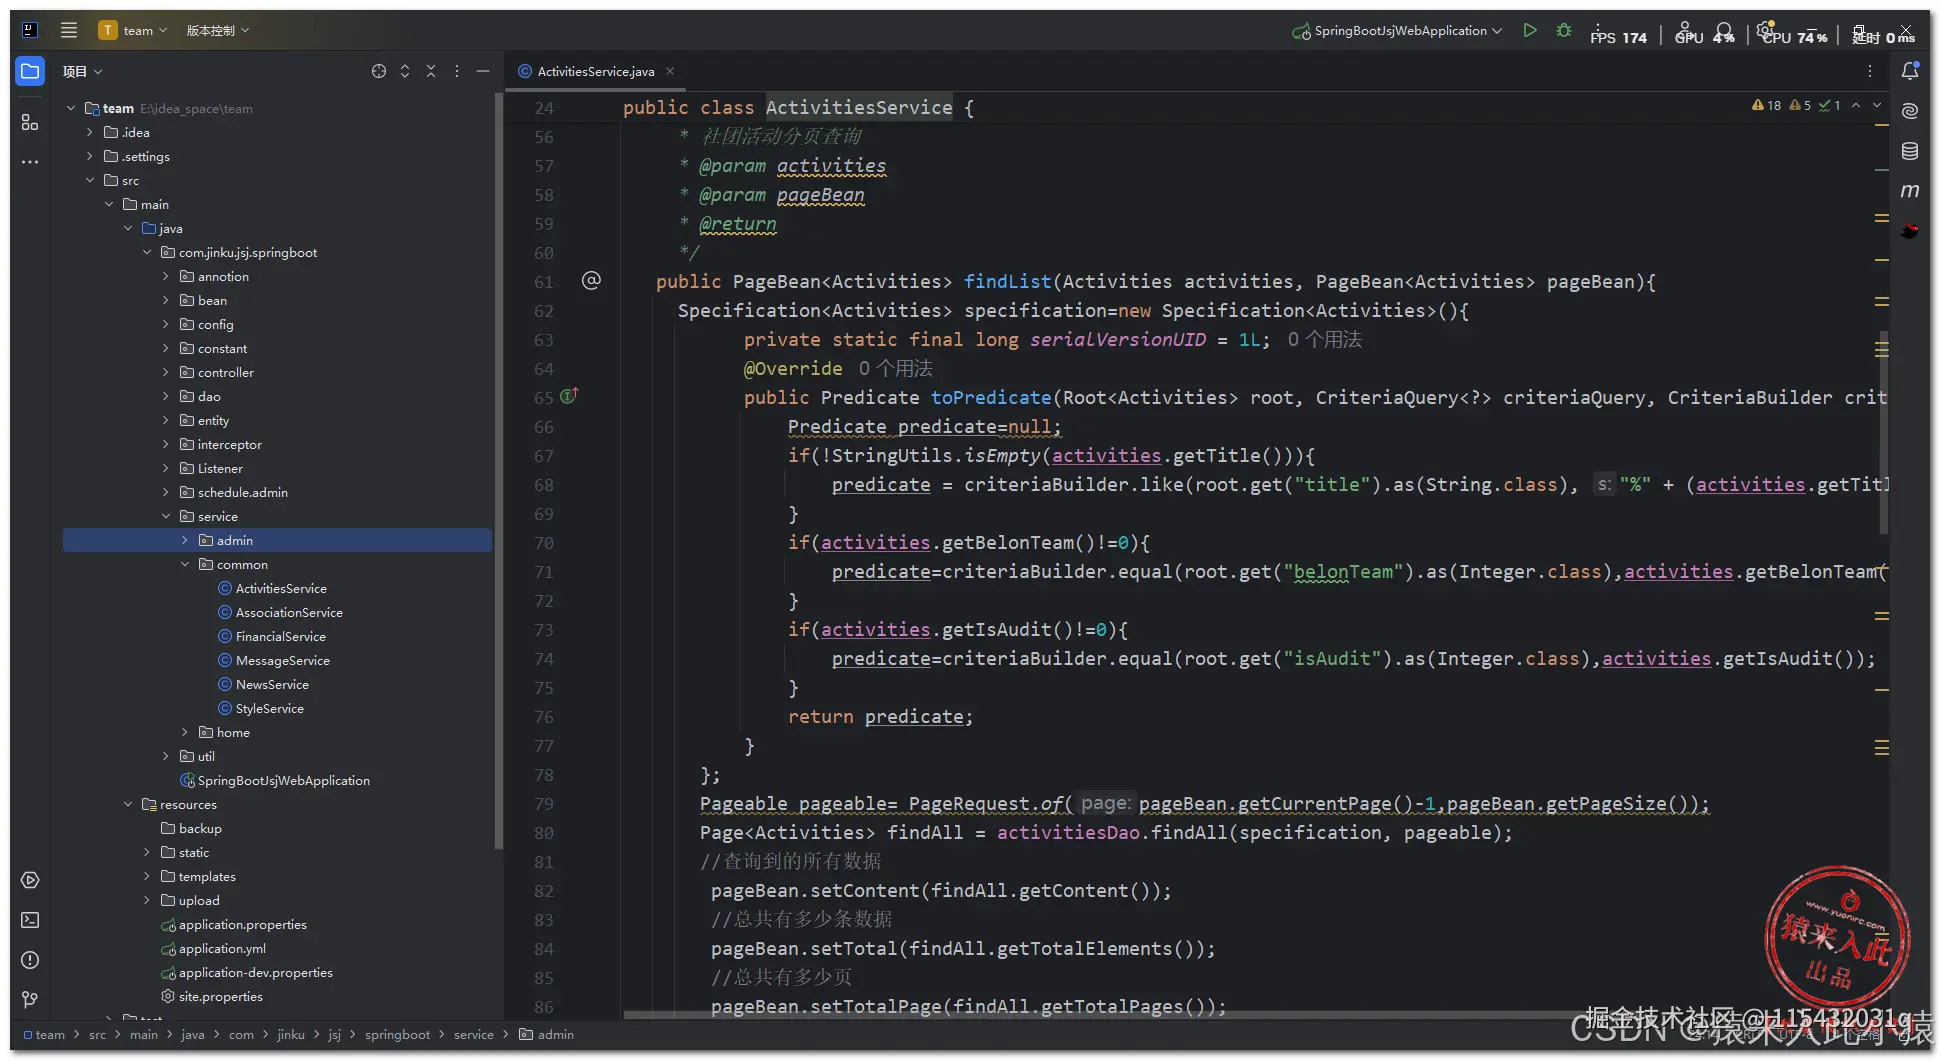Open the AI assistant spiral icon

pos(1910,111)
